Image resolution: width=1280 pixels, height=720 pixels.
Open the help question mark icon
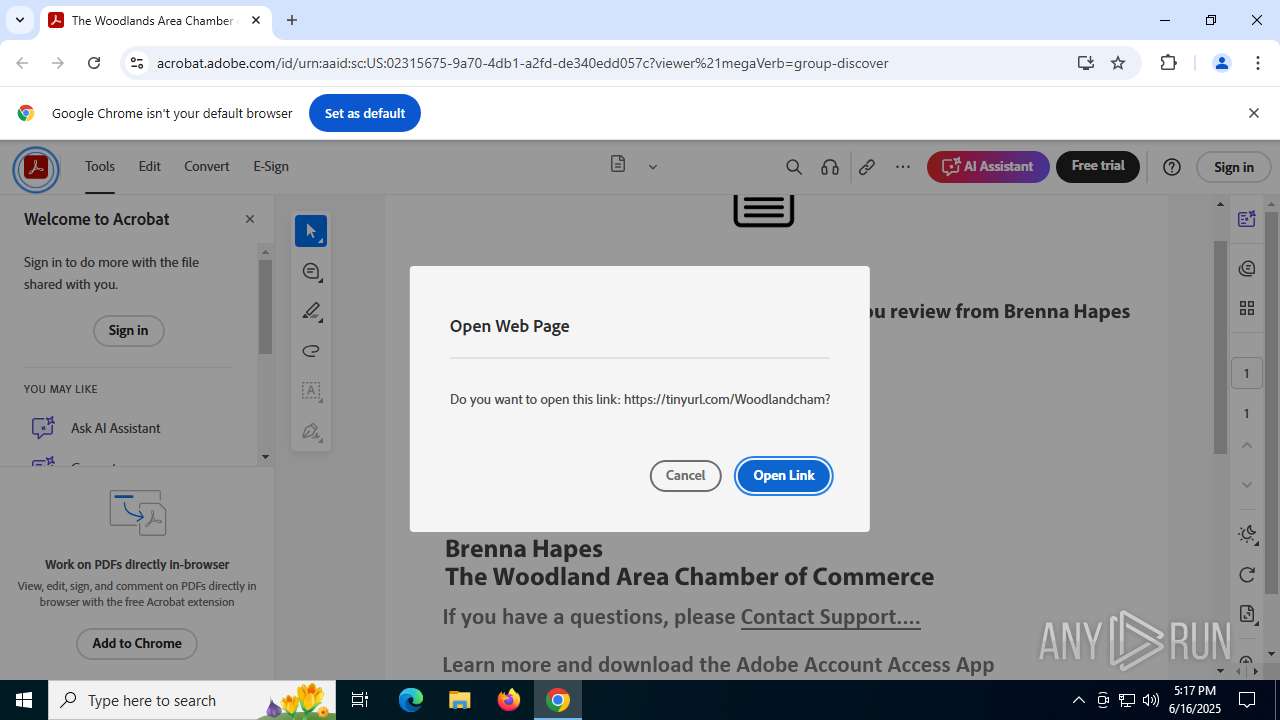coord(1172,167)
